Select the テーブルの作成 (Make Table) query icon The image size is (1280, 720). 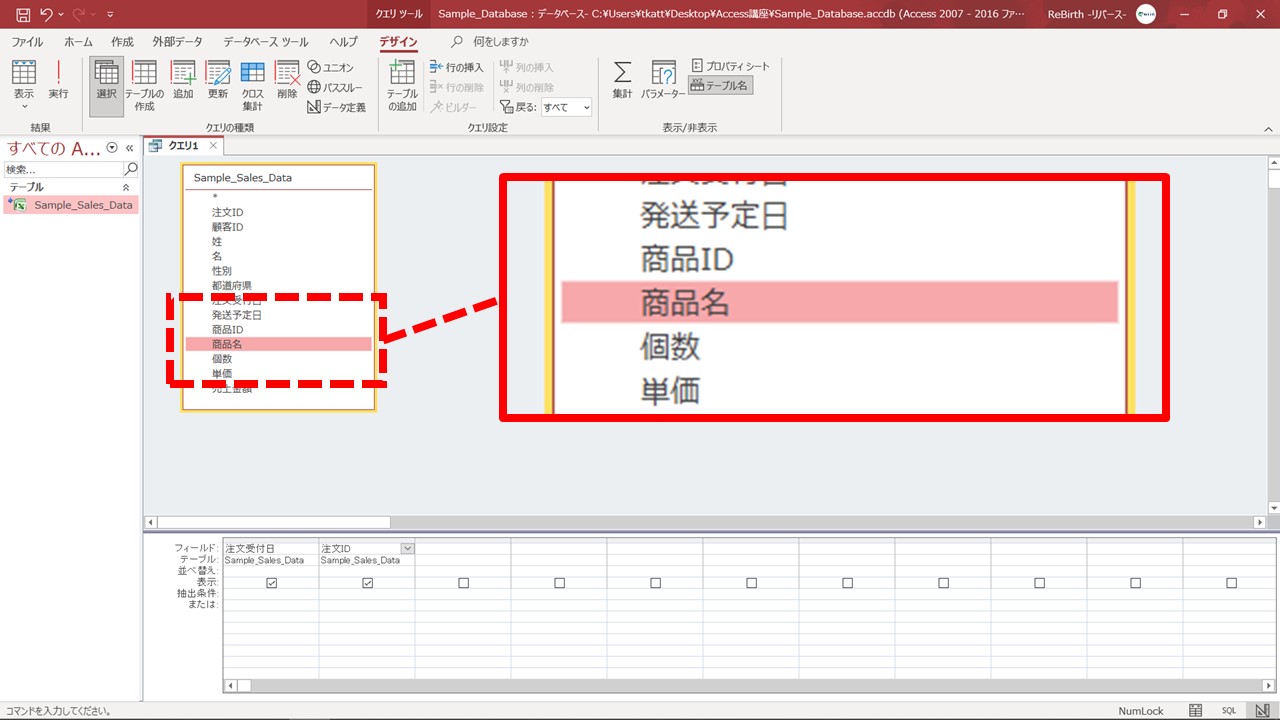point(144,84)
